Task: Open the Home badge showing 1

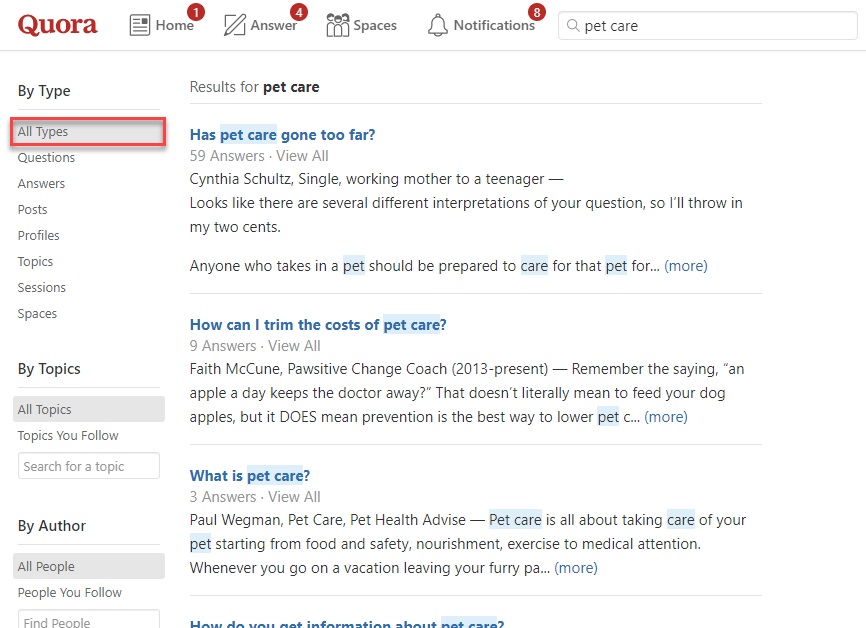Action: pos(196,12)
